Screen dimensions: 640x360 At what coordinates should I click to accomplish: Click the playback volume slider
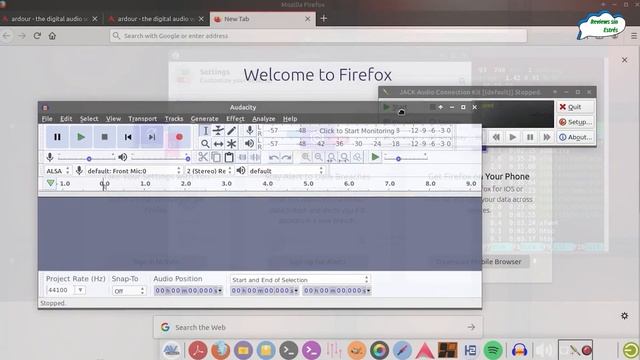coord(160,157)
